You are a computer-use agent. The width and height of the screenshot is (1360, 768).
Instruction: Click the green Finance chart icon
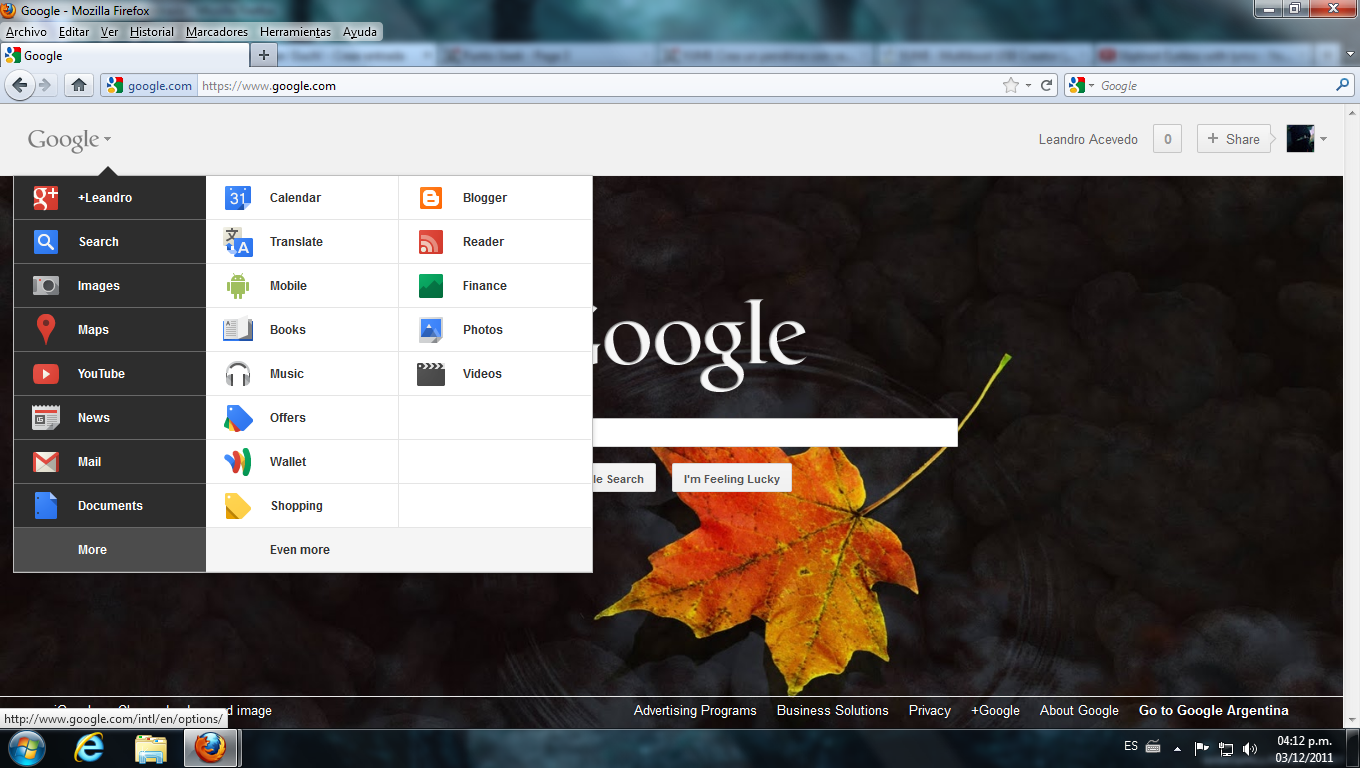click(431, 286)
